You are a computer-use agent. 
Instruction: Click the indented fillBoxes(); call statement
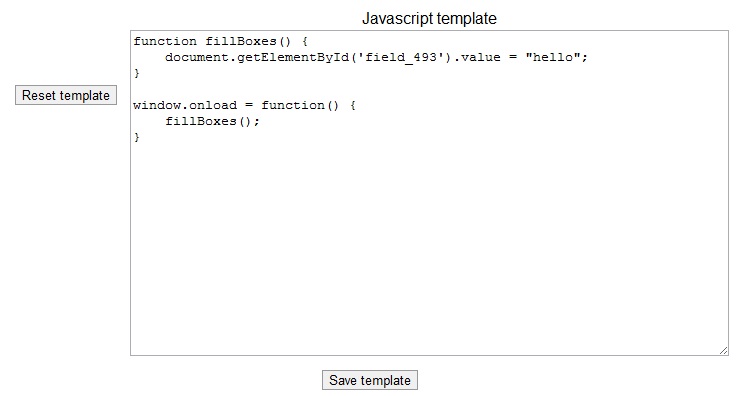point(212,122)
